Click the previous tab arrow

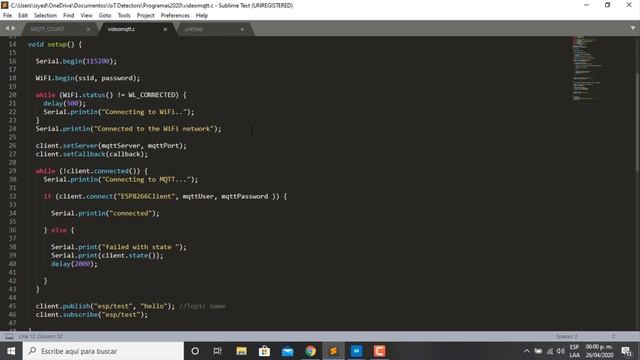pos(7,28)
